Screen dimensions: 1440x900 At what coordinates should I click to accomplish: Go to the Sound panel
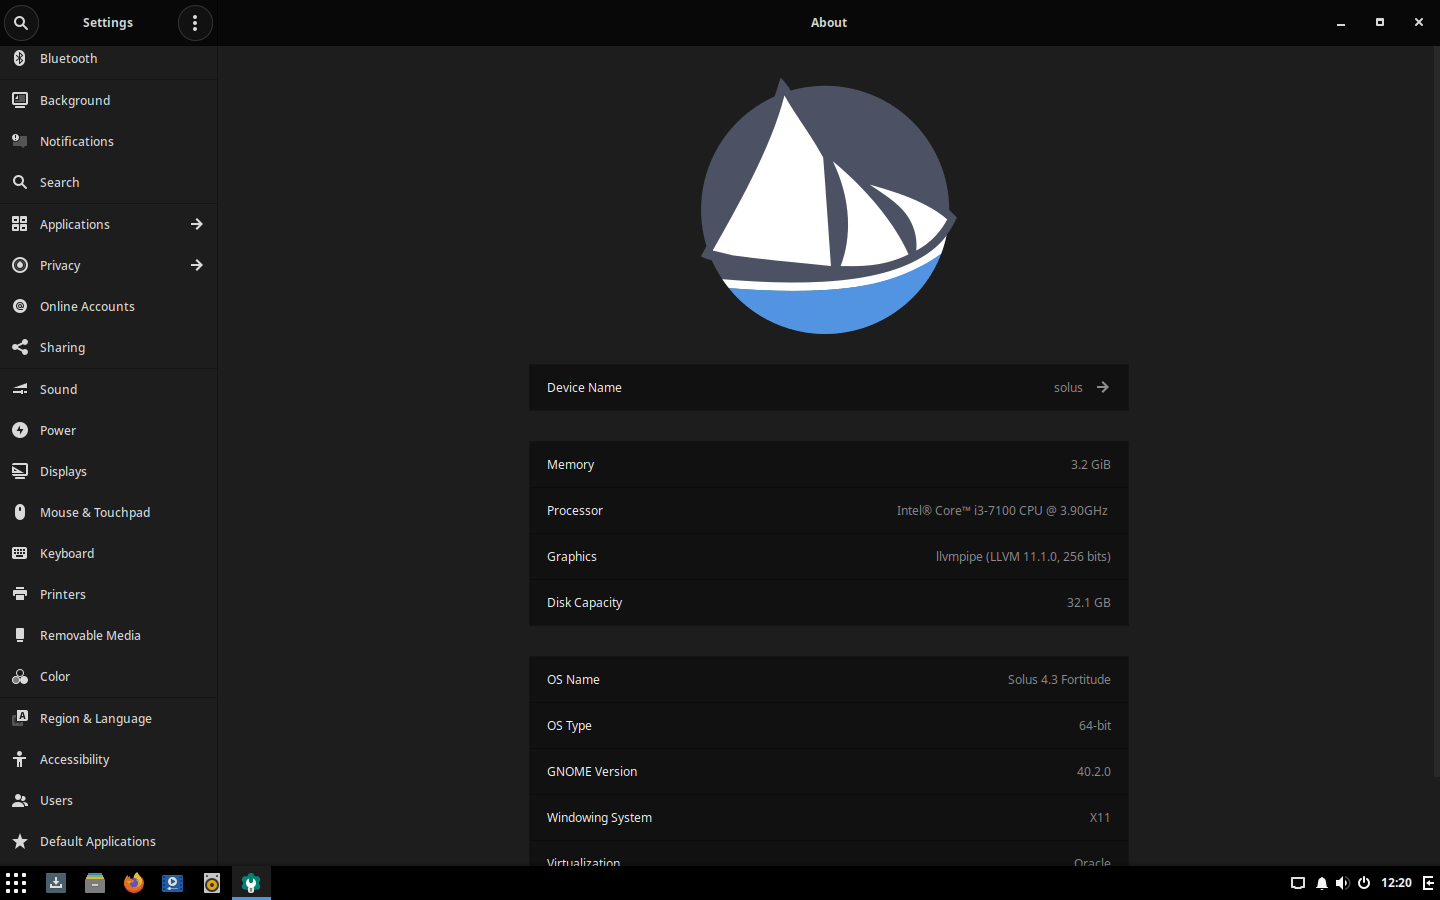[x=108, y=389]
